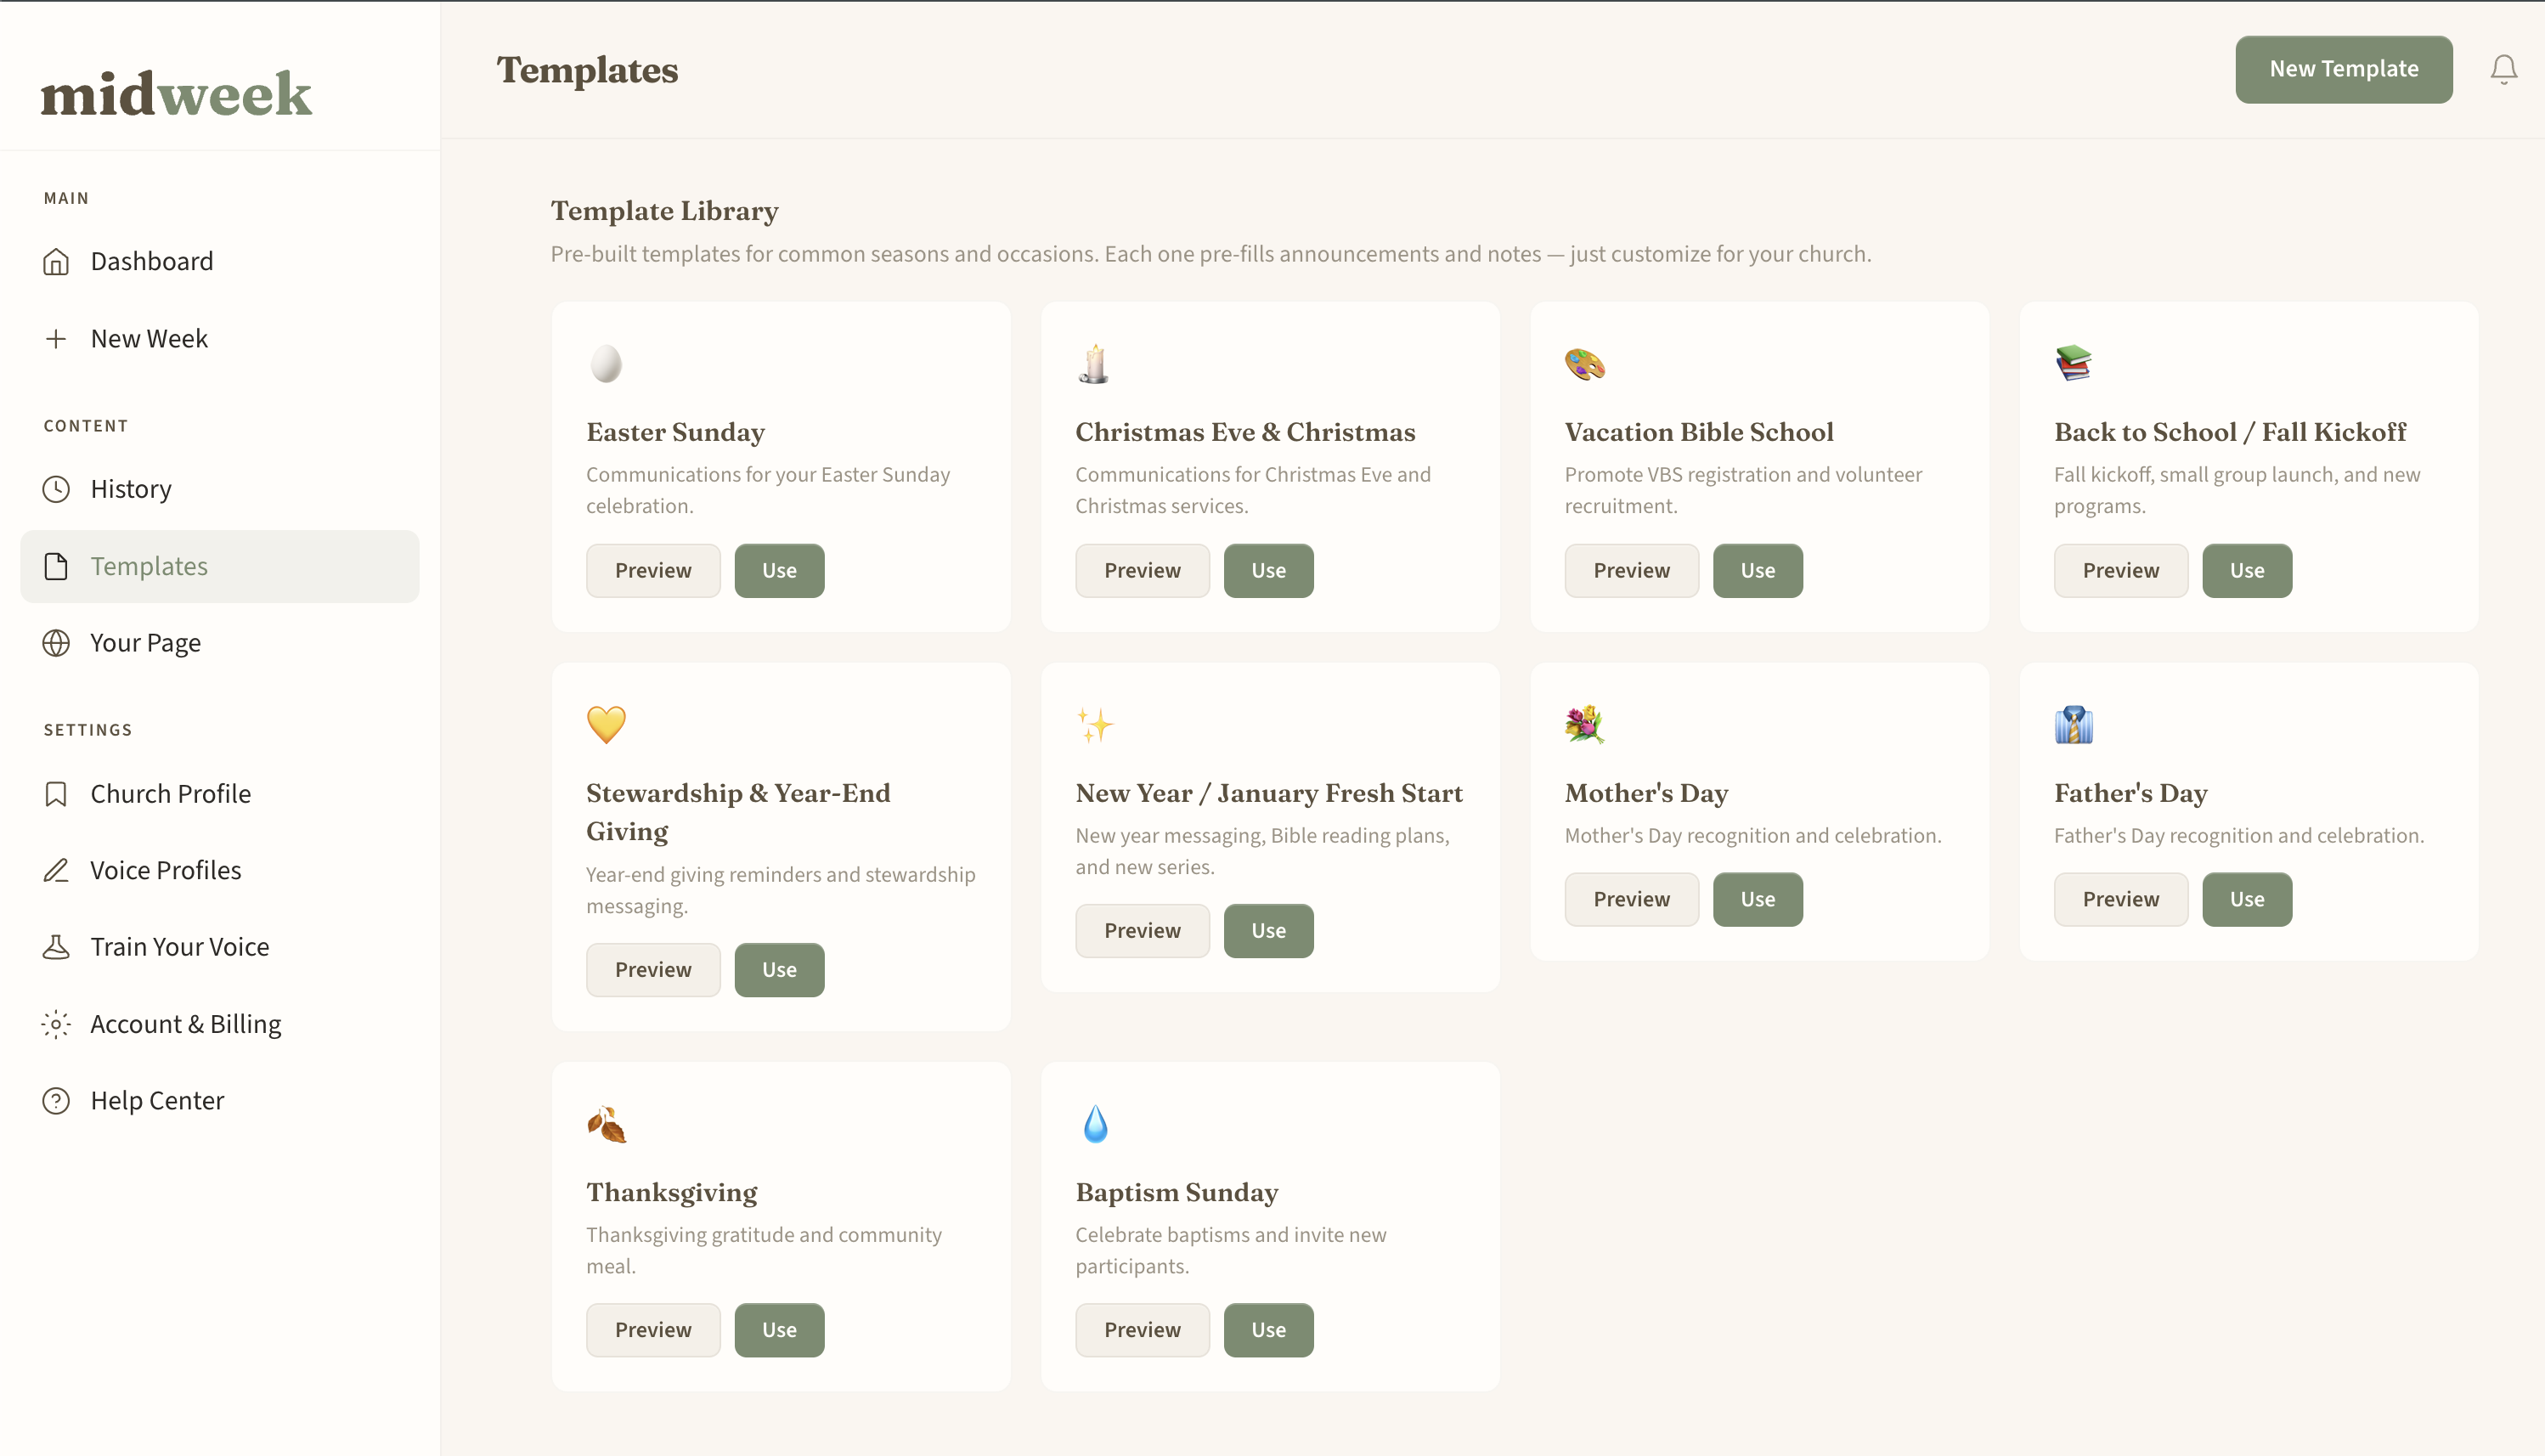Use the Father's Day template
2545x1456 pixels.
click(x=2246, y=899)
